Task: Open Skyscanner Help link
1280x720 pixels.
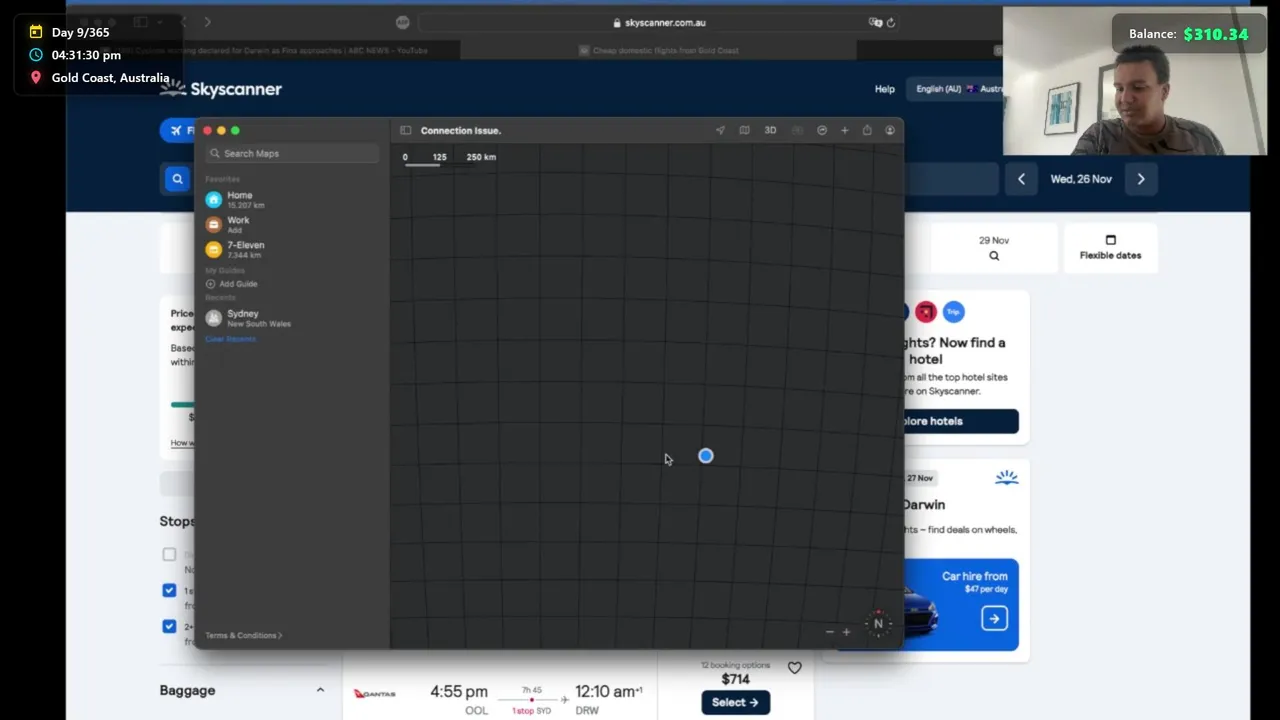Action: (x=885, y=89)
